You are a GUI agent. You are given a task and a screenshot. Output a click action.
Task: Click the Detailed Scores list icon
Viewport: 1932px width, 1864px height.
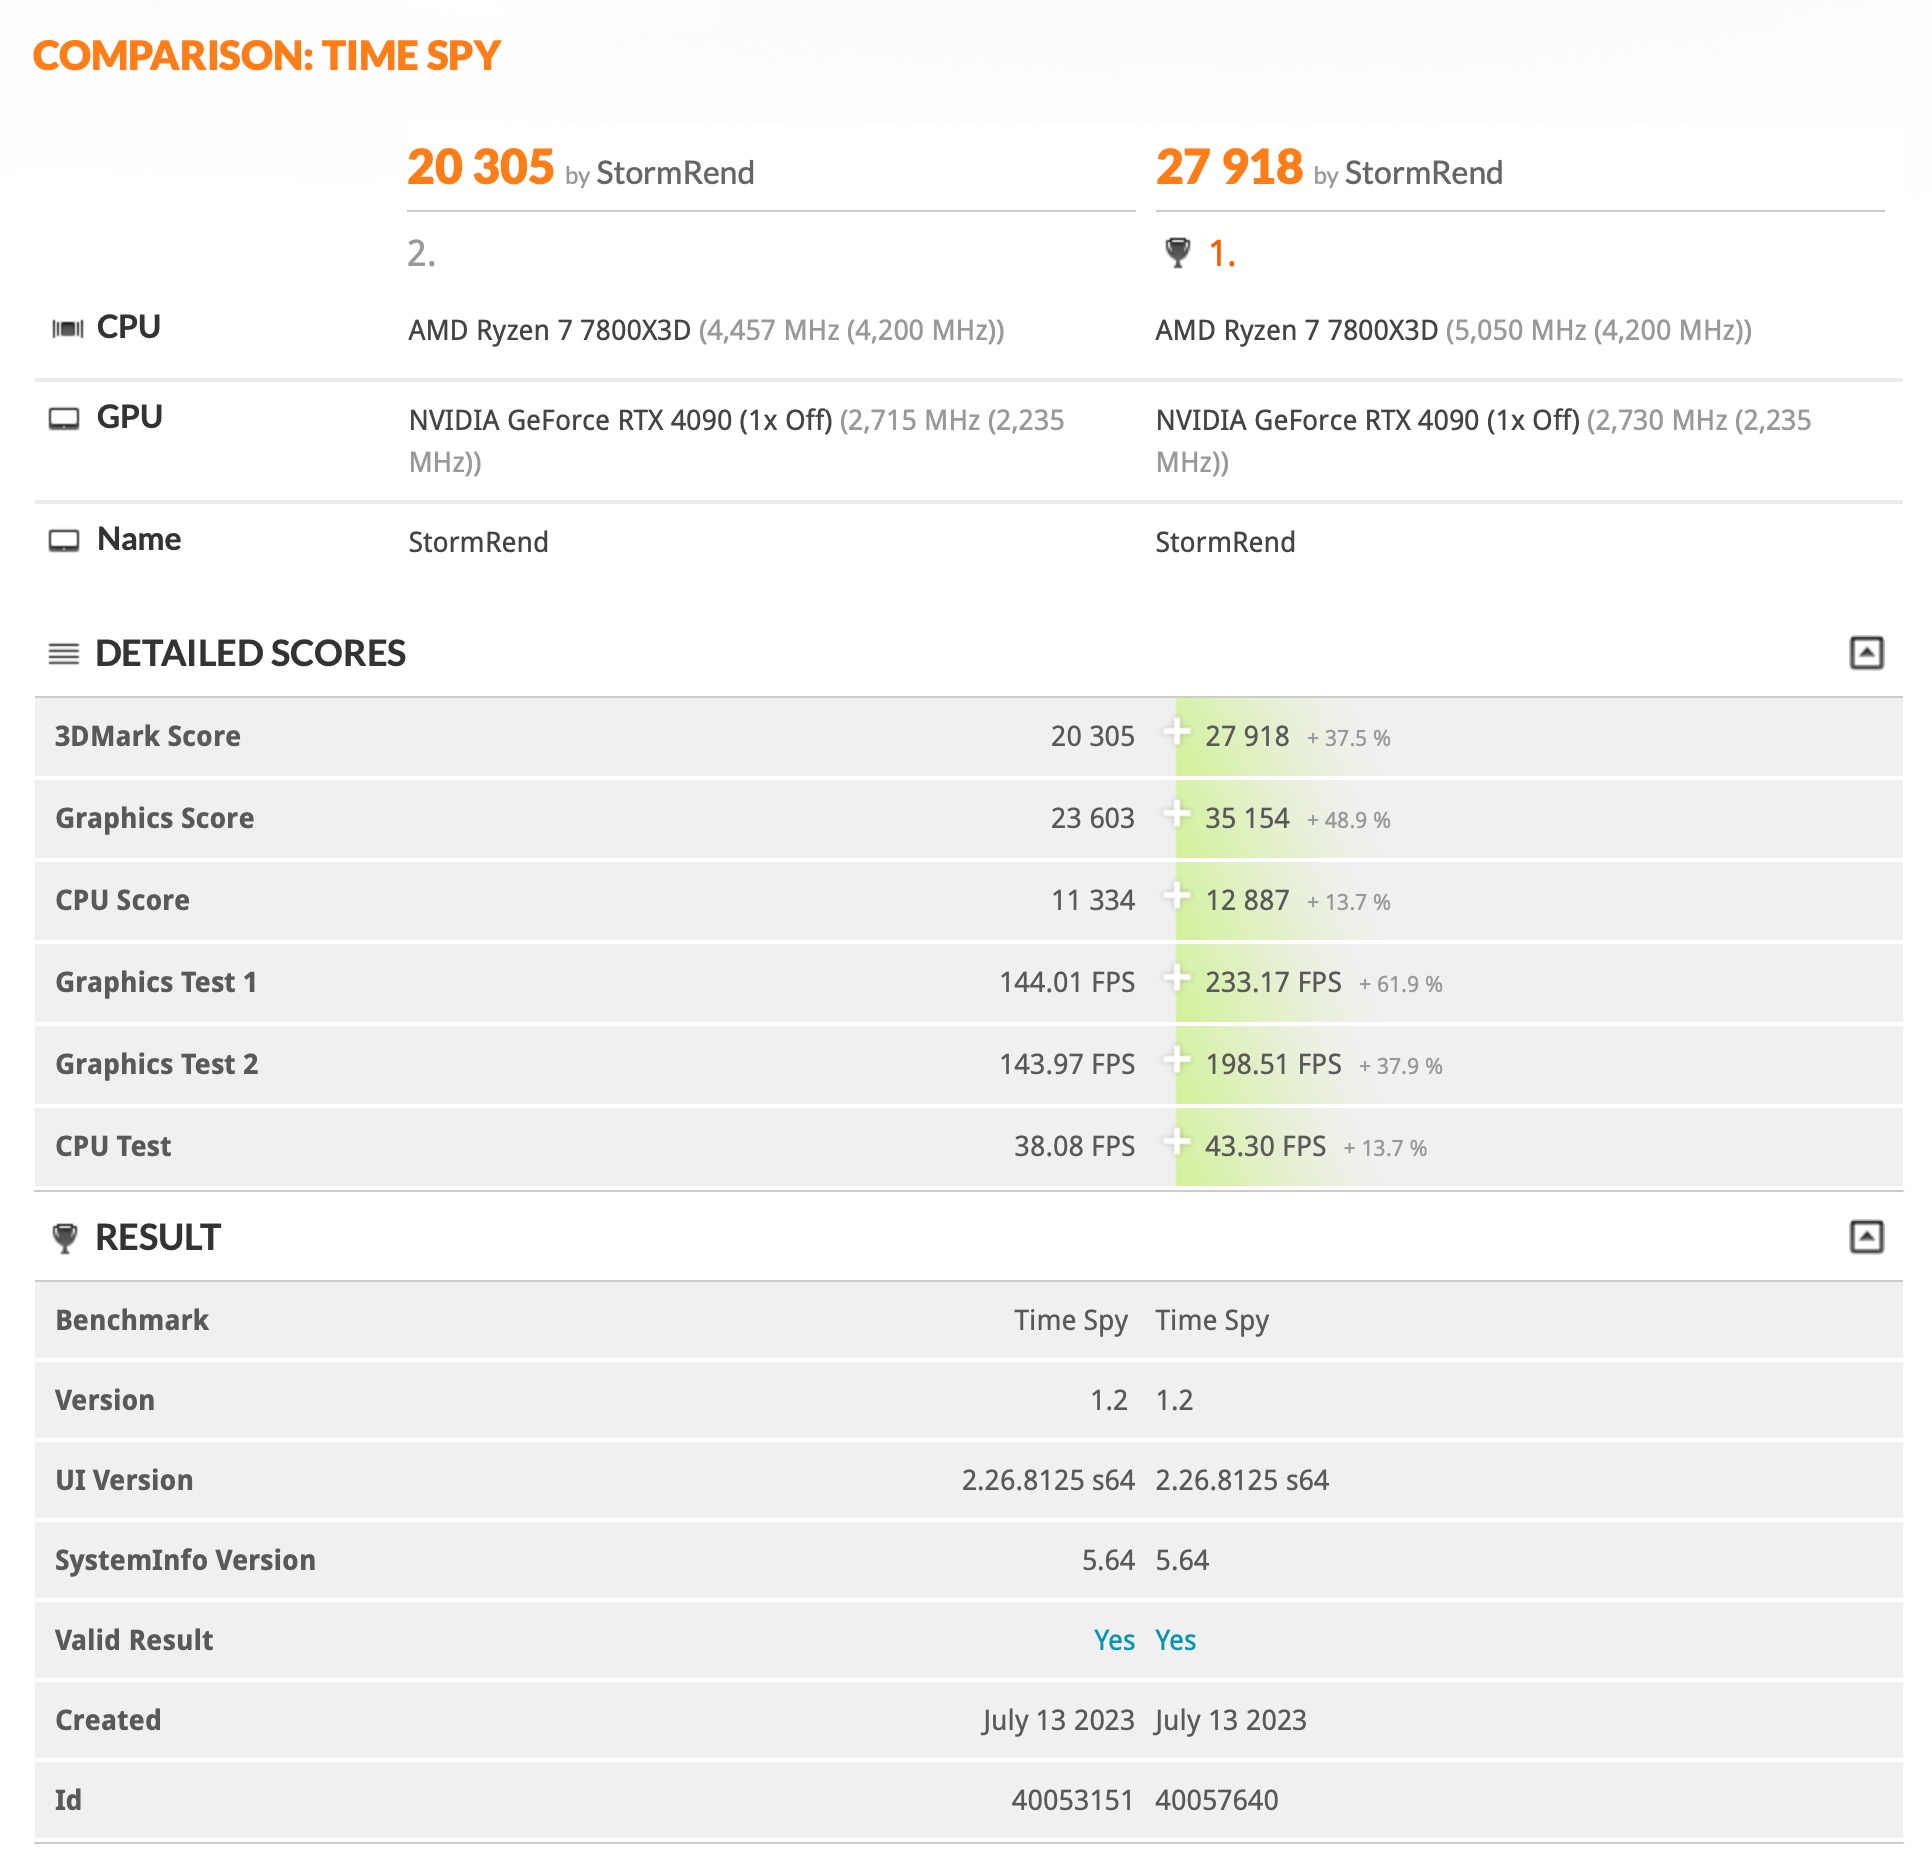pos(64,654)
